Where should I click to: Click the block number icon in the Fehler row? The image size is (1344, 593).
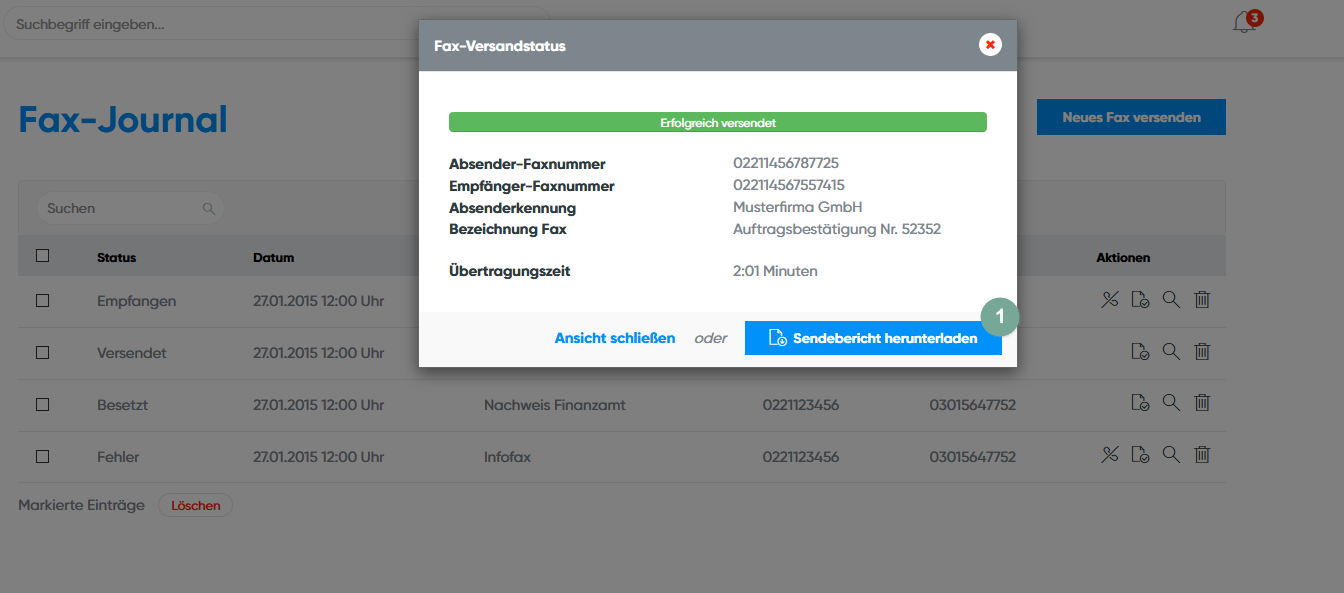1109,455
